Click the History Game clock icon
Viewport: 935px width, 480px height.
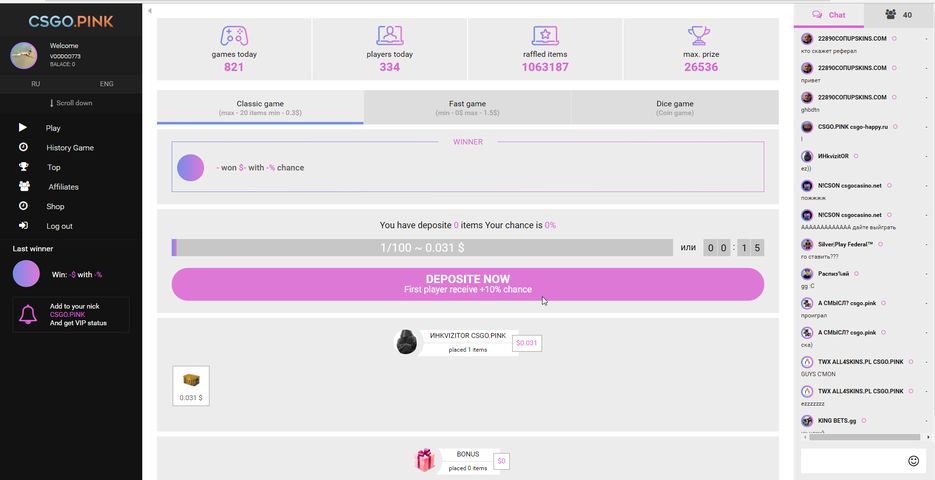point(23,148)
